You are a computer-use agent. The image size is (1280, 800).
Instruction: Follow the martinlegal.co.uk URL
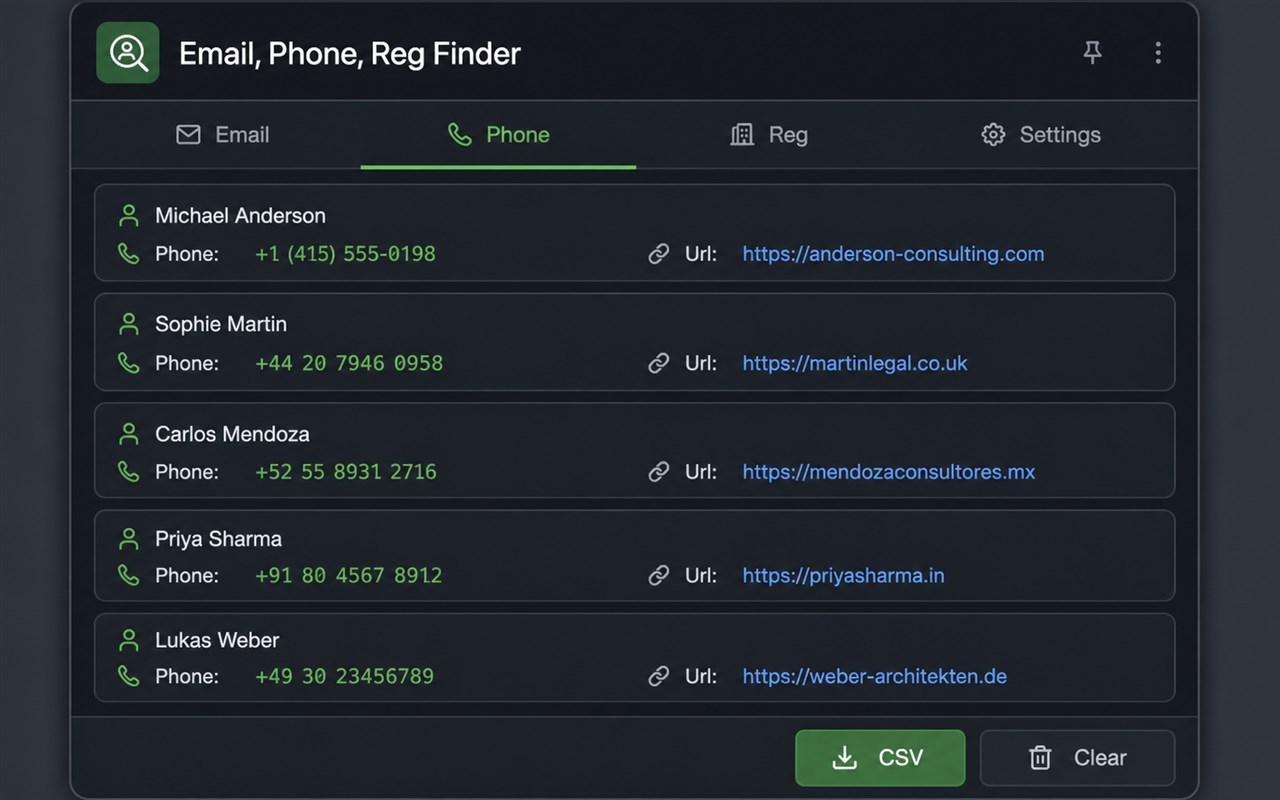click(x=855, y=363)
